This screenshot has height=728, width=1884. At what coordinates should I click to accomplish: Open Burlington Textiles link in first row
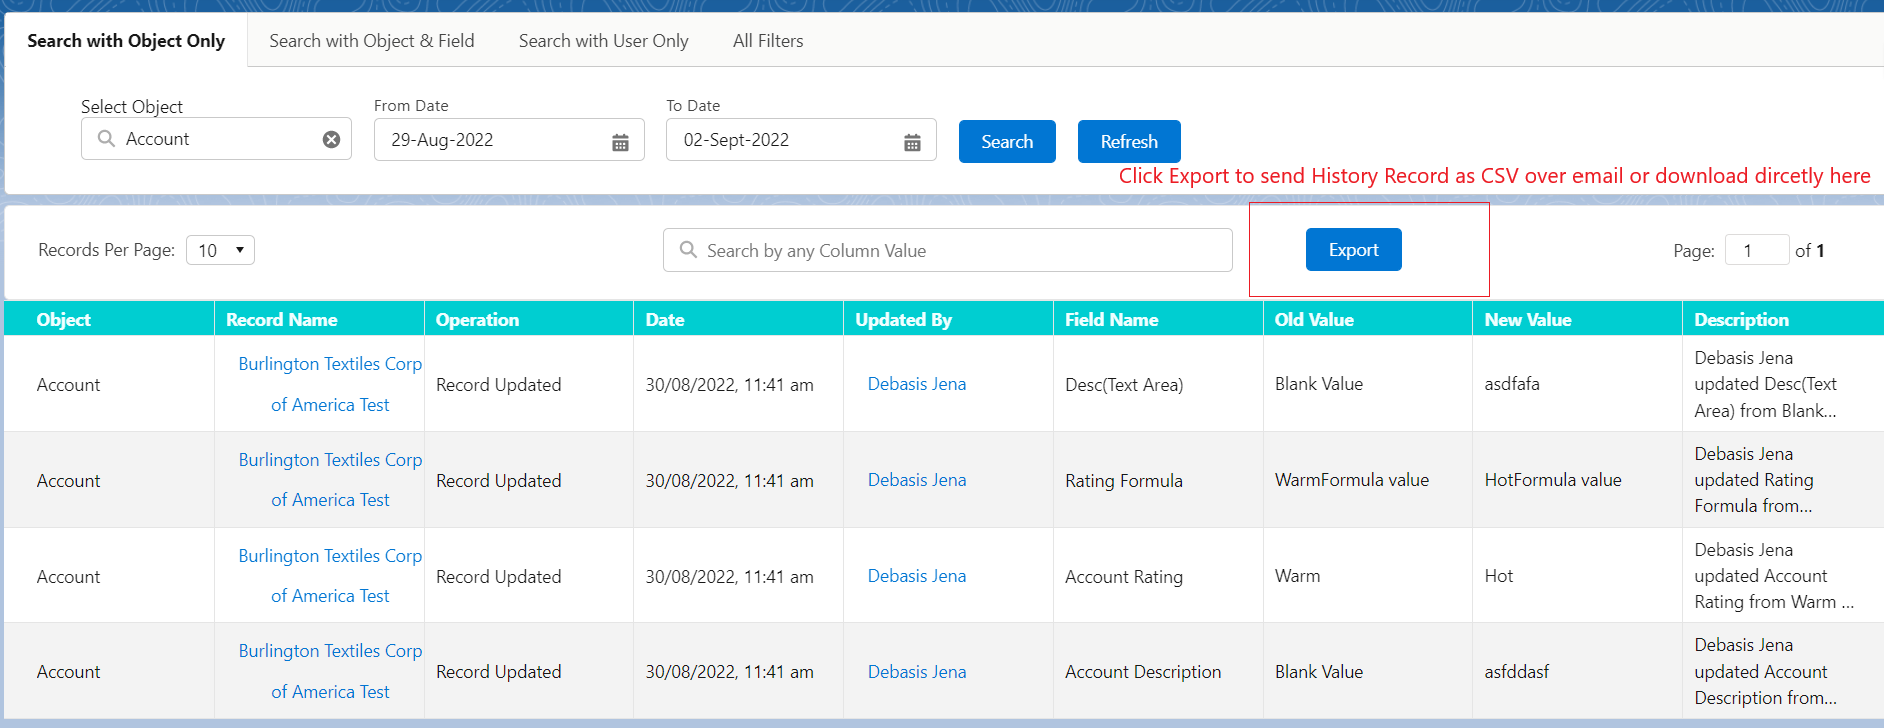click(x=330, y=364)
